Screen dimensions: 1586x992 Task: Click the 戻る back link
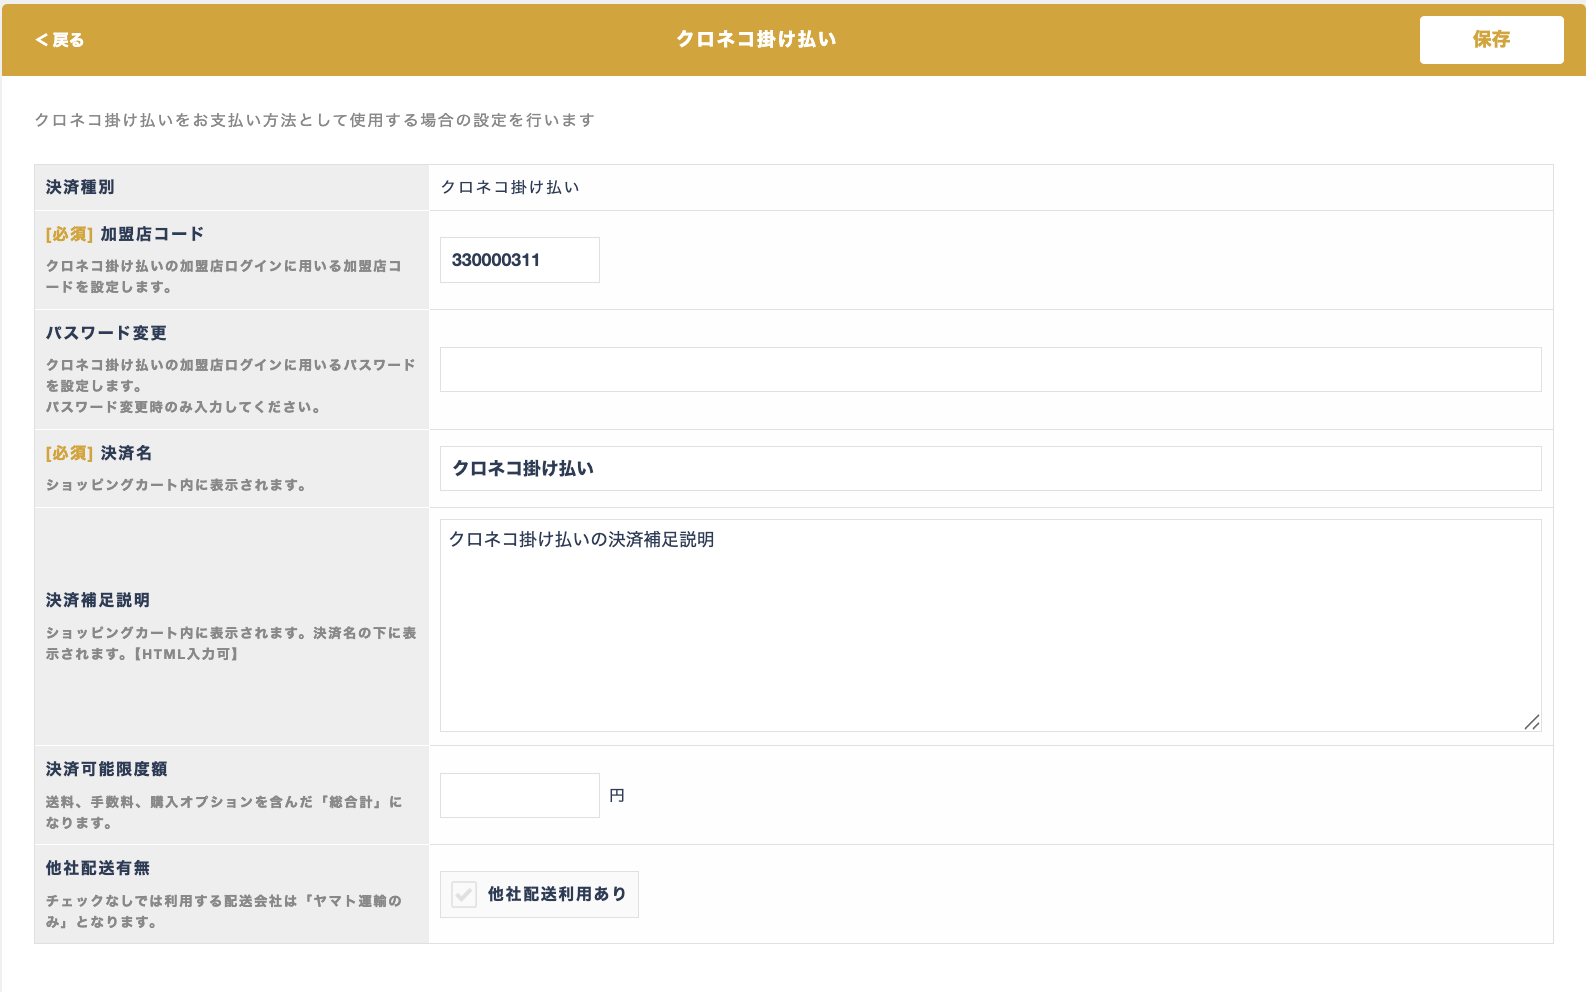click(x=60, y=40)
